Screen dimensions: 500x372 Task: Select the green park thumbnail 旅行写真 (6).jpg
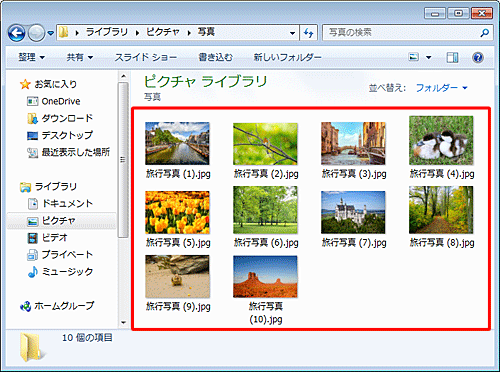265,210
